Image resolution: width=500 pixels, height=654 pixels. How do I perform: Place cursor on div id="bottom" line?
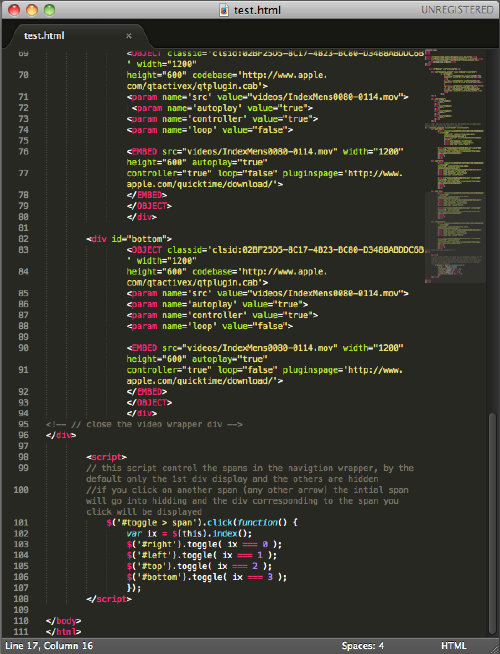point(129,239)
